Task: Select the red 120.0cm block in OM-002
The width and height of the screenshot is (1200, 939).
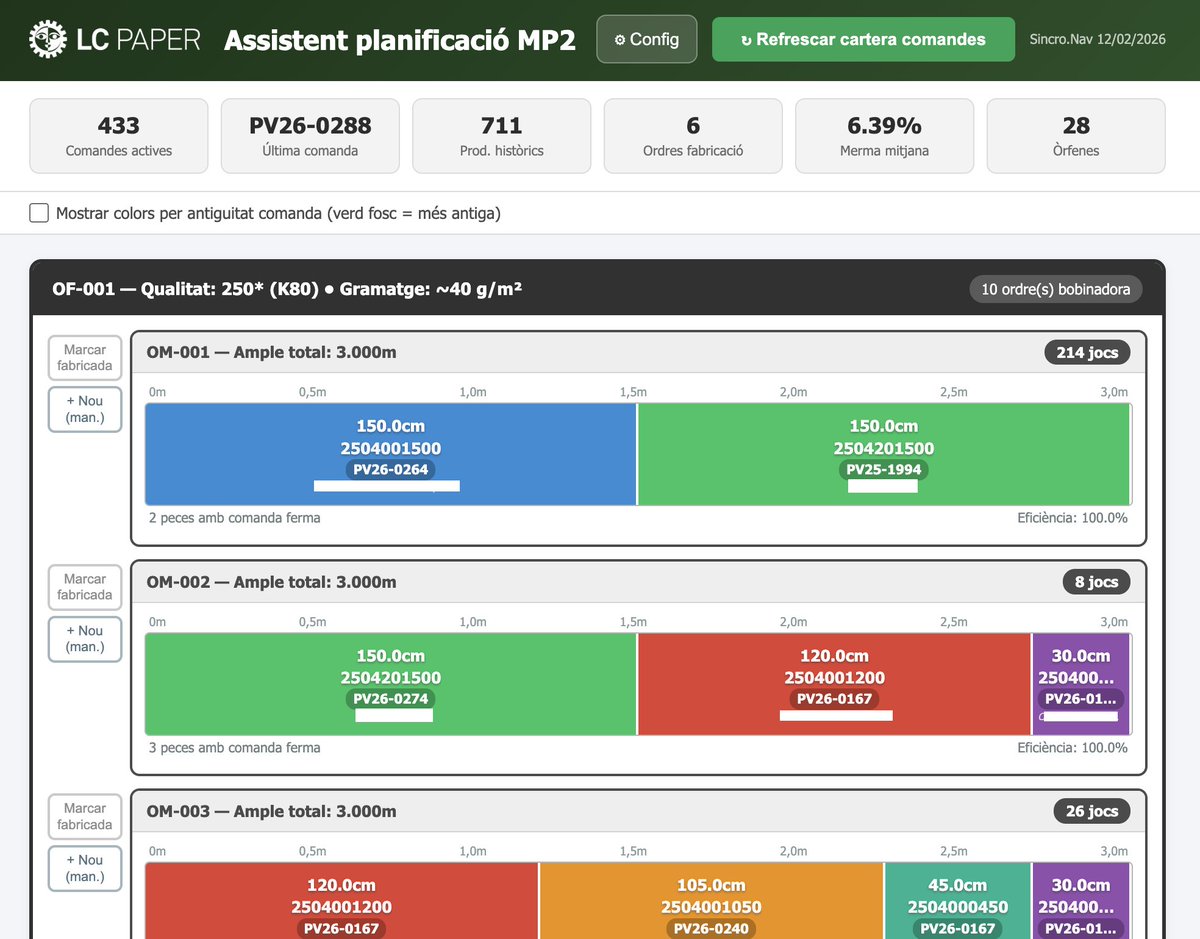Action: [834, 684]
